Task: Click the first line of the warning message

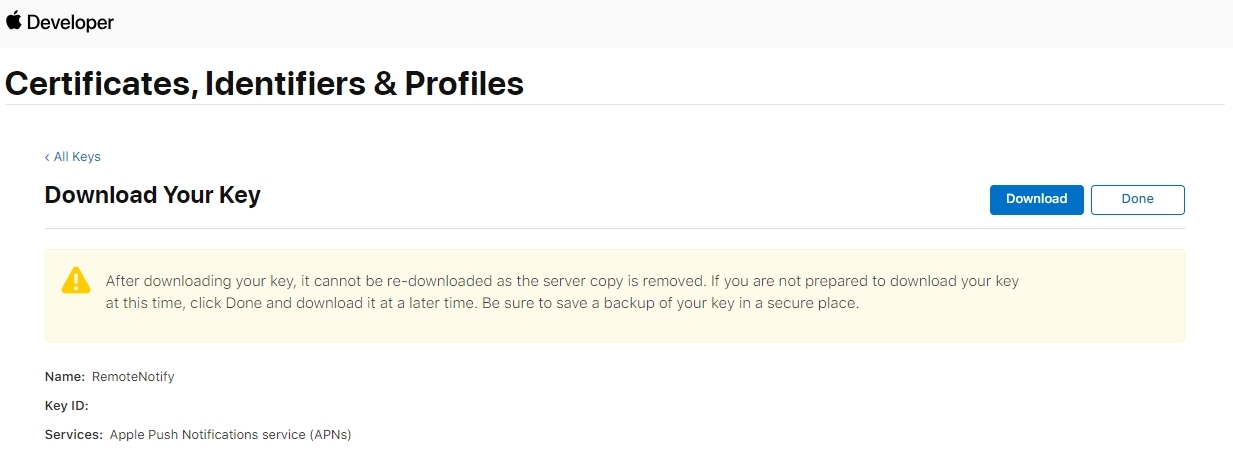Action: (562, 281)
